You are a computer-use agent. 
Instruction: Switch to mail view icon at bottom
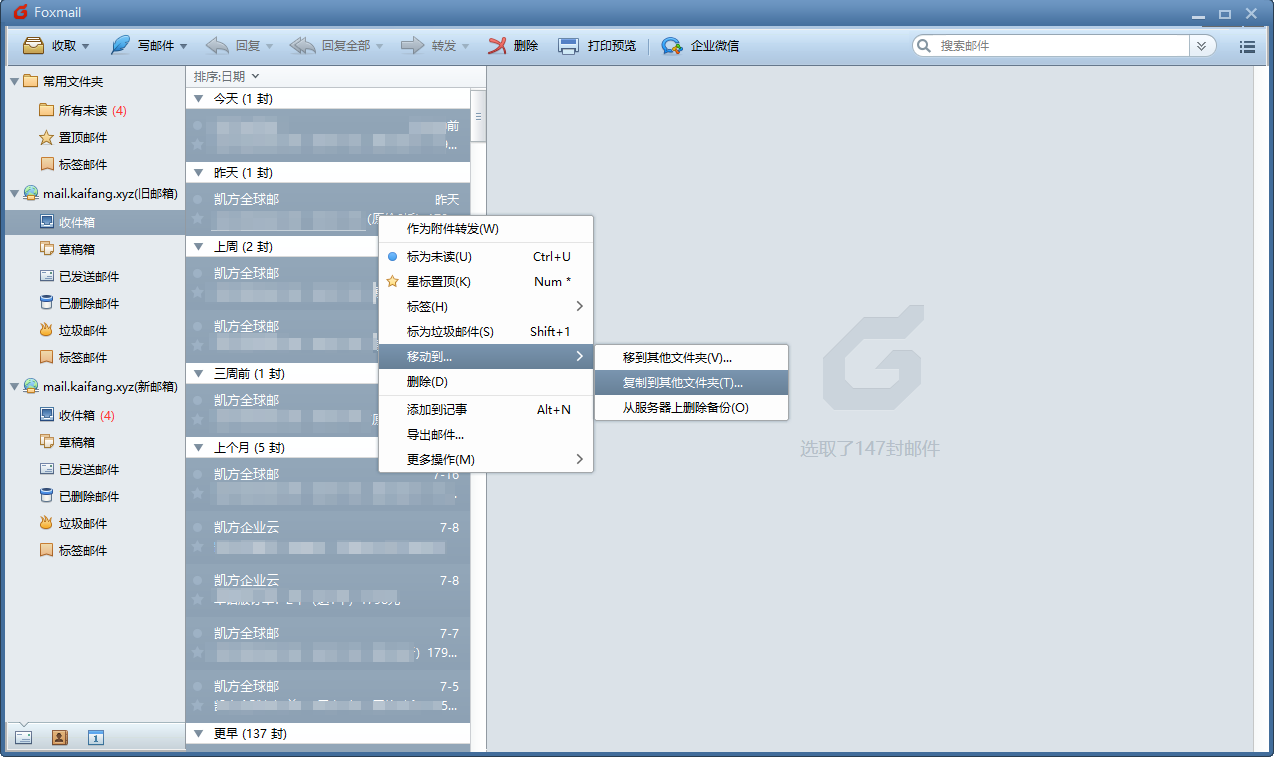tap(23, 738)
